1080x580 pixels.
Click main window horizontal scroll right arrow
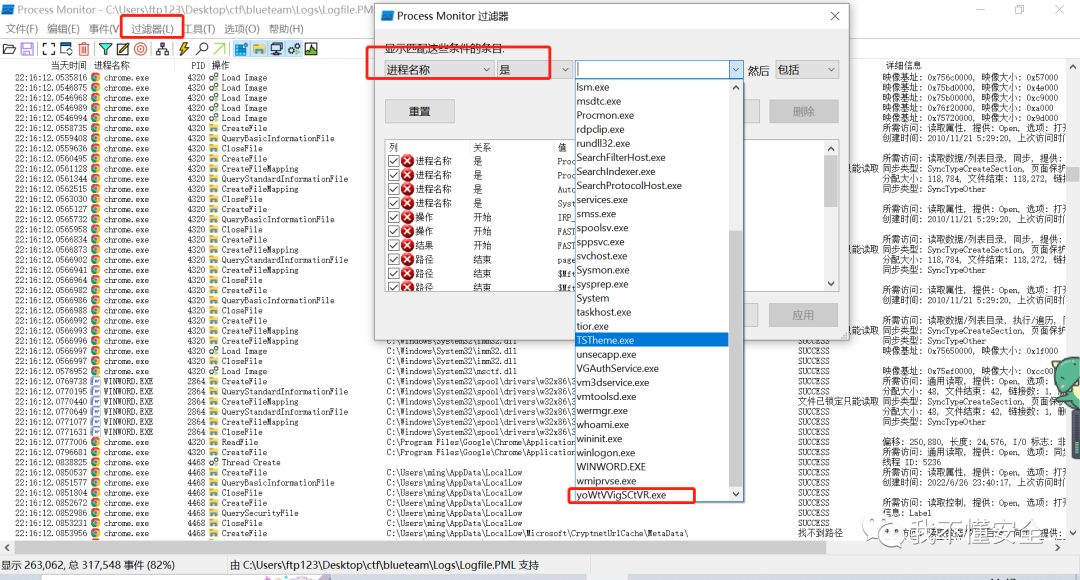coord(1058,548)
